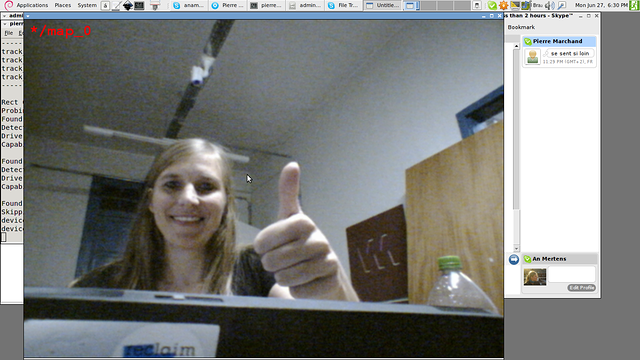Click An Mertens profile thumbnail
640x360 pixels.
(535, 277)
